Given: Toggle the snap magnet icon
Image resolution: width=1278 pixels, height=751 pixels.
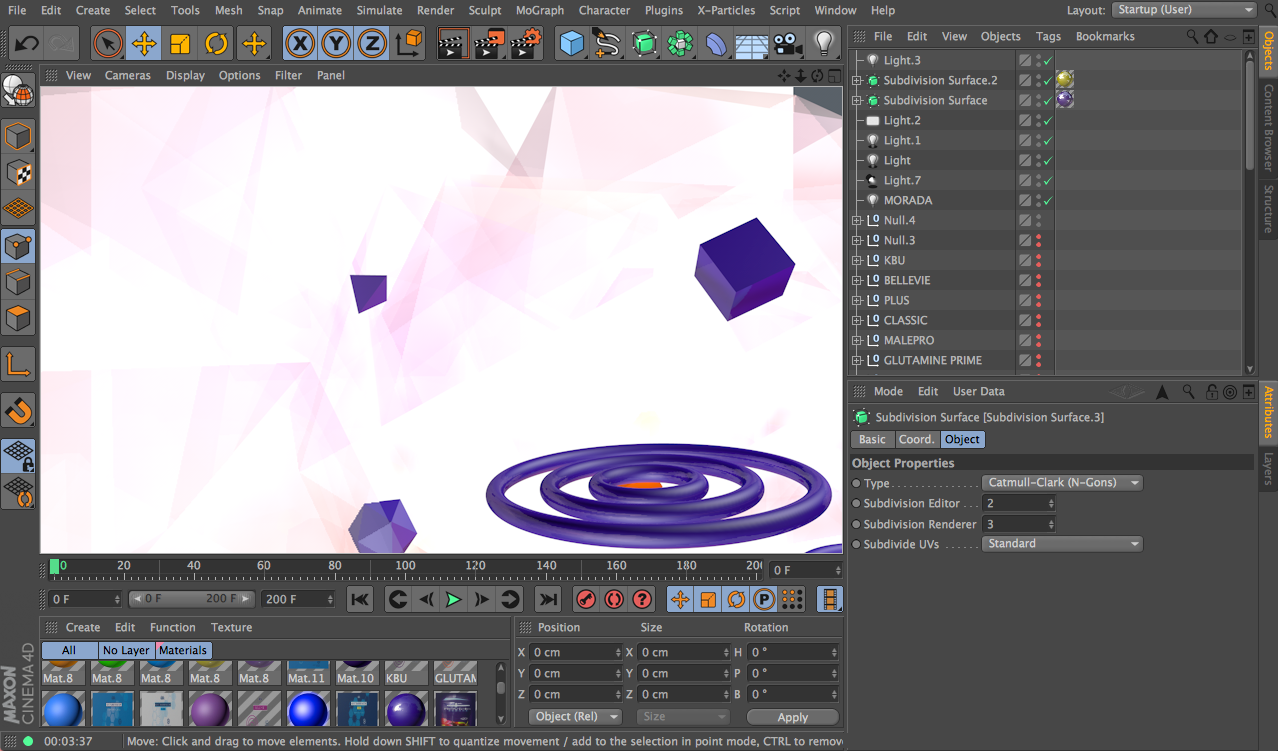Looking at the screenshot, I should pos(19,410).
